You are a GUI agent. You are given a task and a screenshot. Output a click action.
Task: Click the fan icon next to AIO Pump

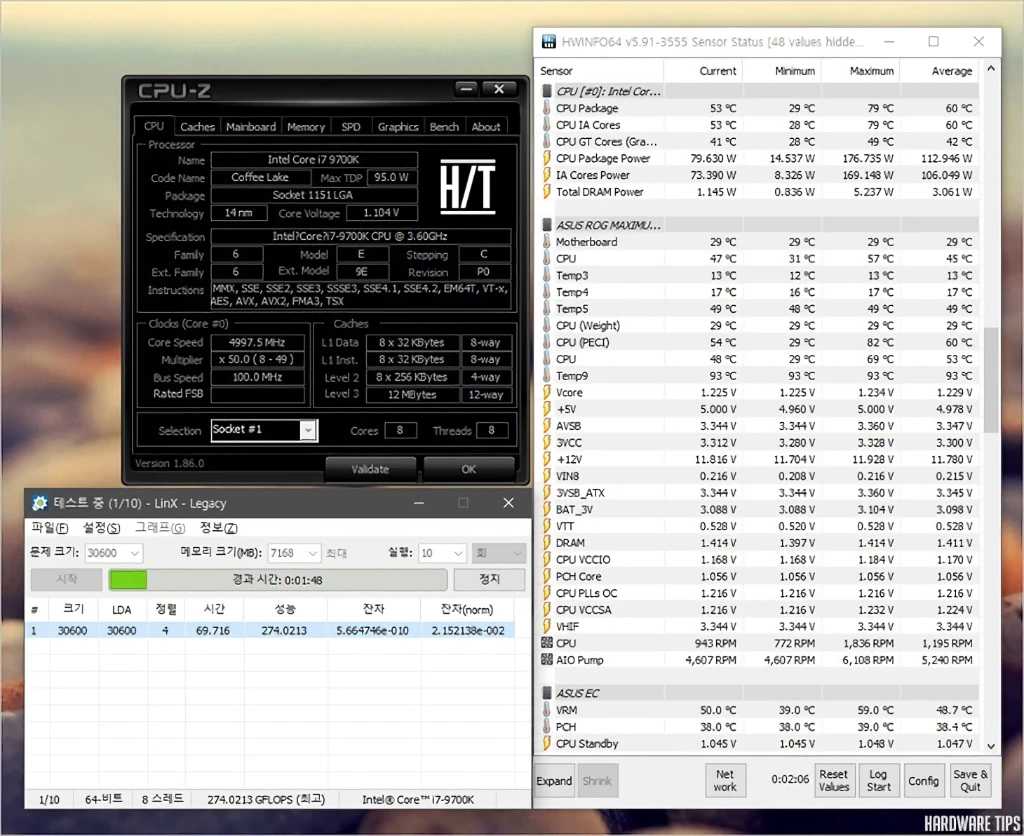(x=547, y=660)
